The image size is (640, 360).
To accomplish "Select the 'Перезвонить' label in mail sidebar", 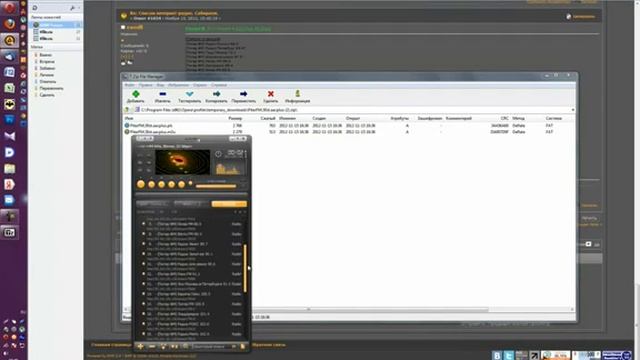I will (51, 88).
